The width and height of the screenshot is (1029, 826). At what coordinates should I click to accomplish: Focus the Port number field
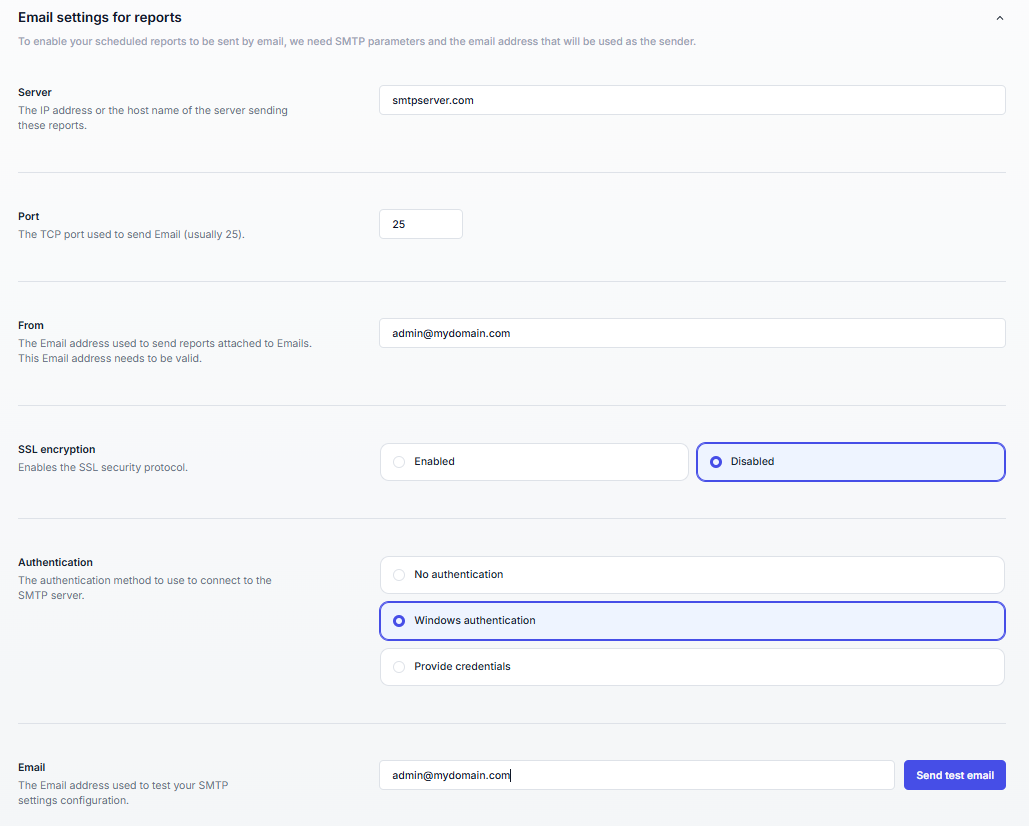(x=420, y=224)
